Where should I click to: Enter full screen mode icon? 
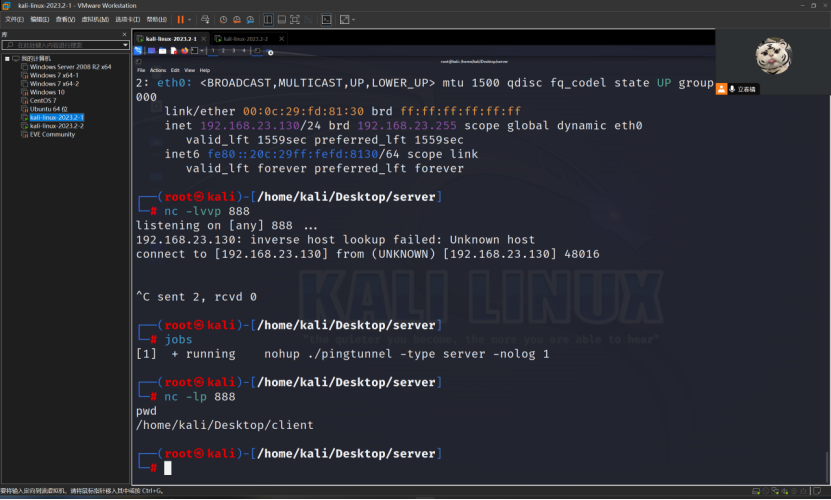(295, 20)
